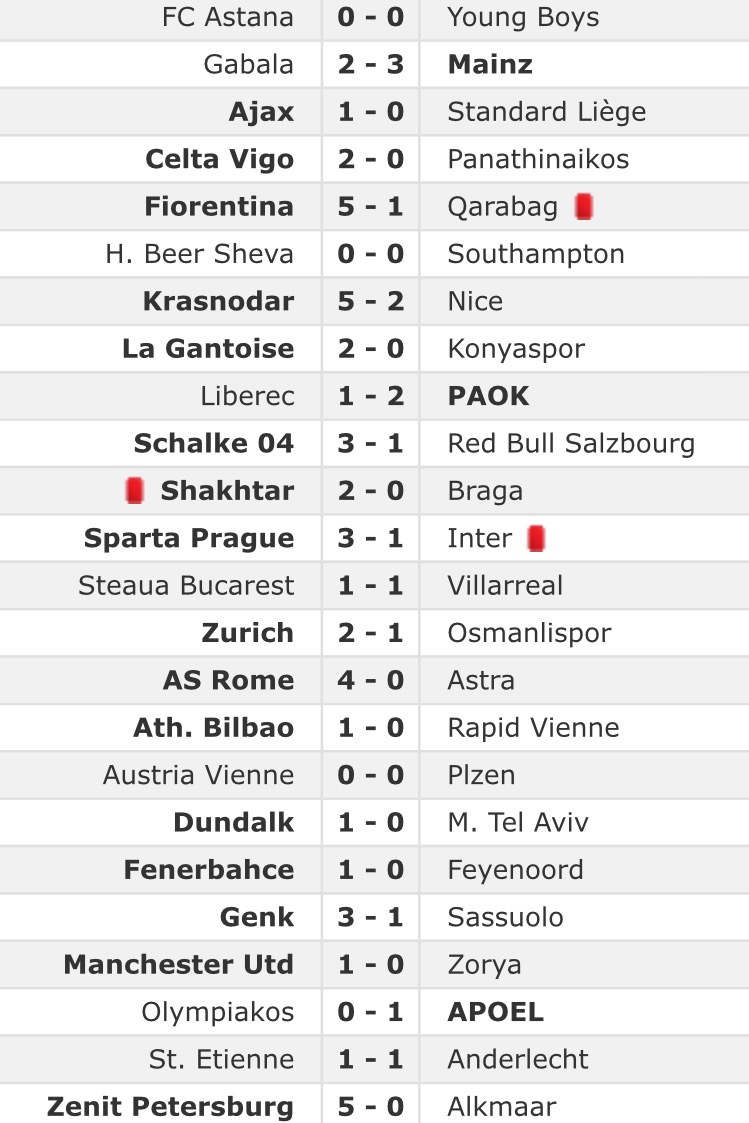Open the Steaua Bucarest 1 - 1 score

371,585
